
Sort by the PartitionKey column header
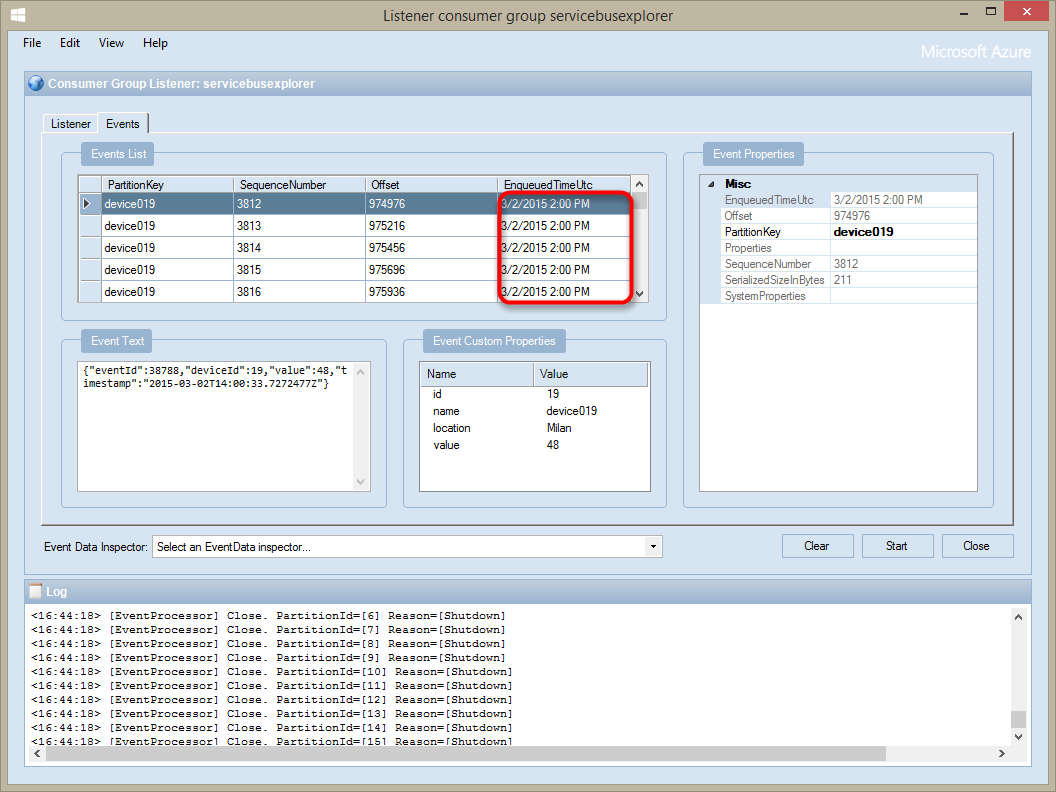(x=167, y=185)
